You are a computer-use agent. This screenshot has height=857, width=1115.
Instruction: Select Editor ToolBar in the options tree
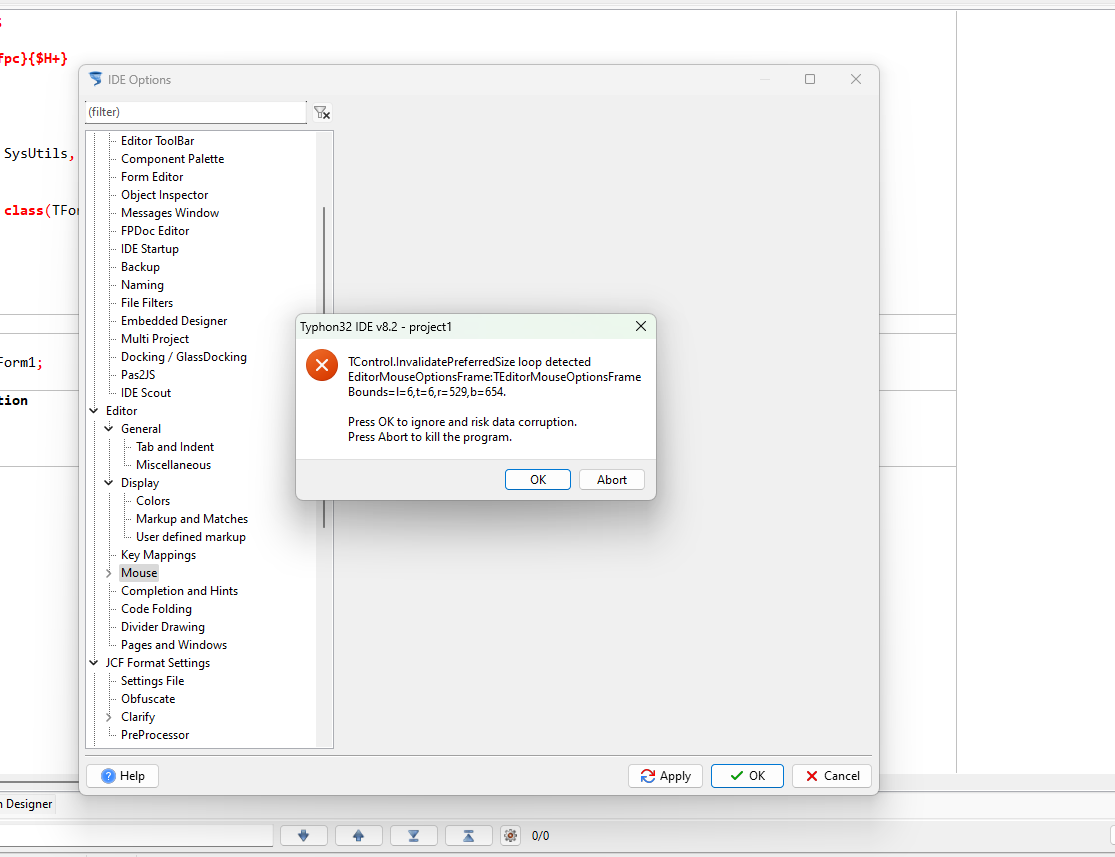pos(157,141)
